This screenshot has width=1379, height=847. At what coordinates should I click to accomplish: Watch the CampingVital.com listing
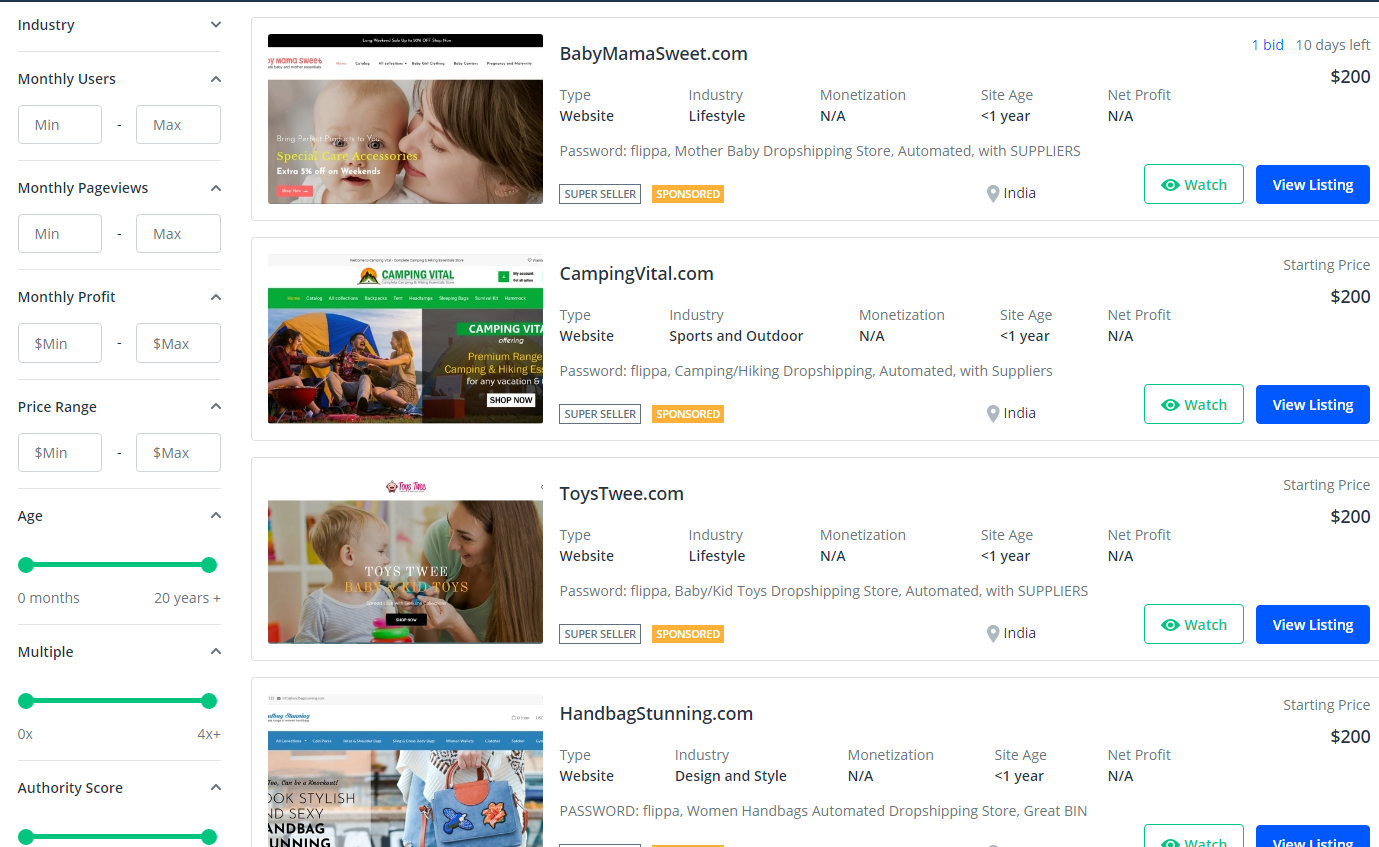point(1194,404)
